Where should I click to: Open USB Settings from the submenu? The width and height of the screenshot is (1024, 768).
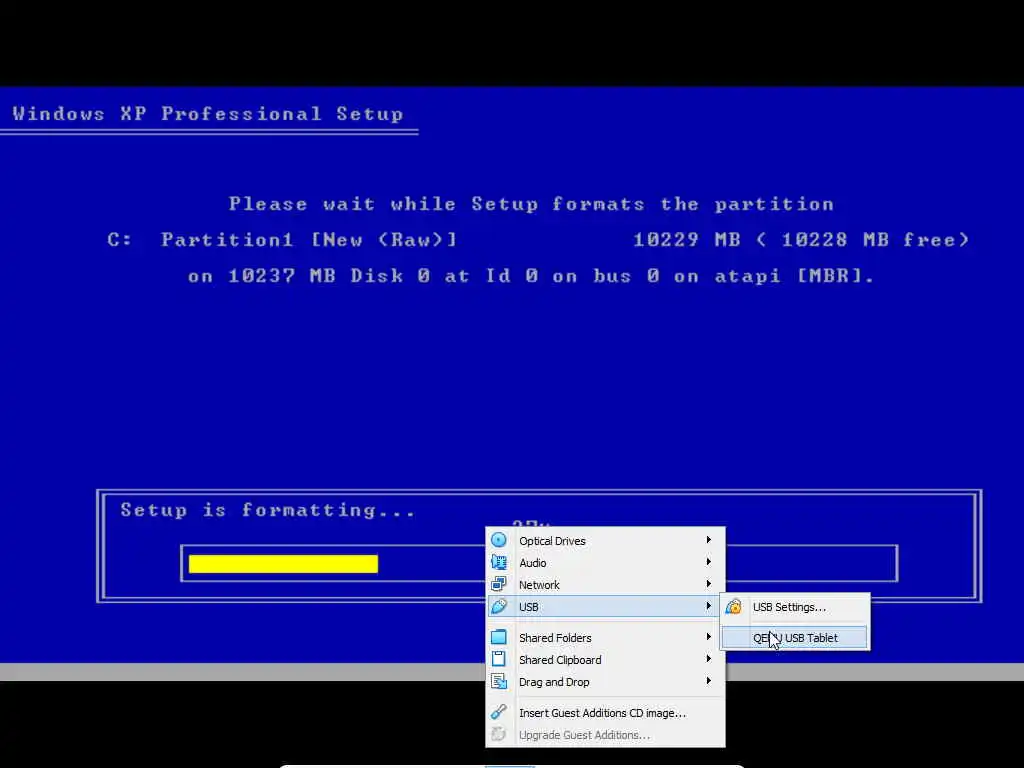click(x=795, y=607)
